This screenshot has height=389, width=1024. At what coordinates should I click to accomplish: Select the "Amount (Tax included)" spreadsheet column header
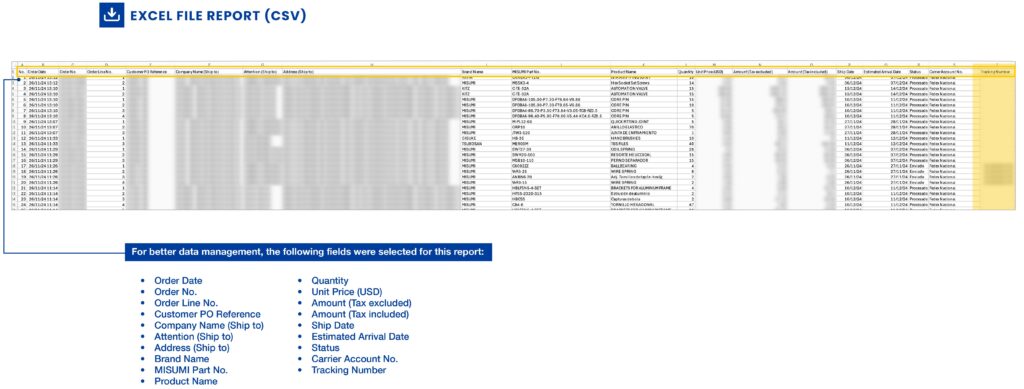(808, 72)
